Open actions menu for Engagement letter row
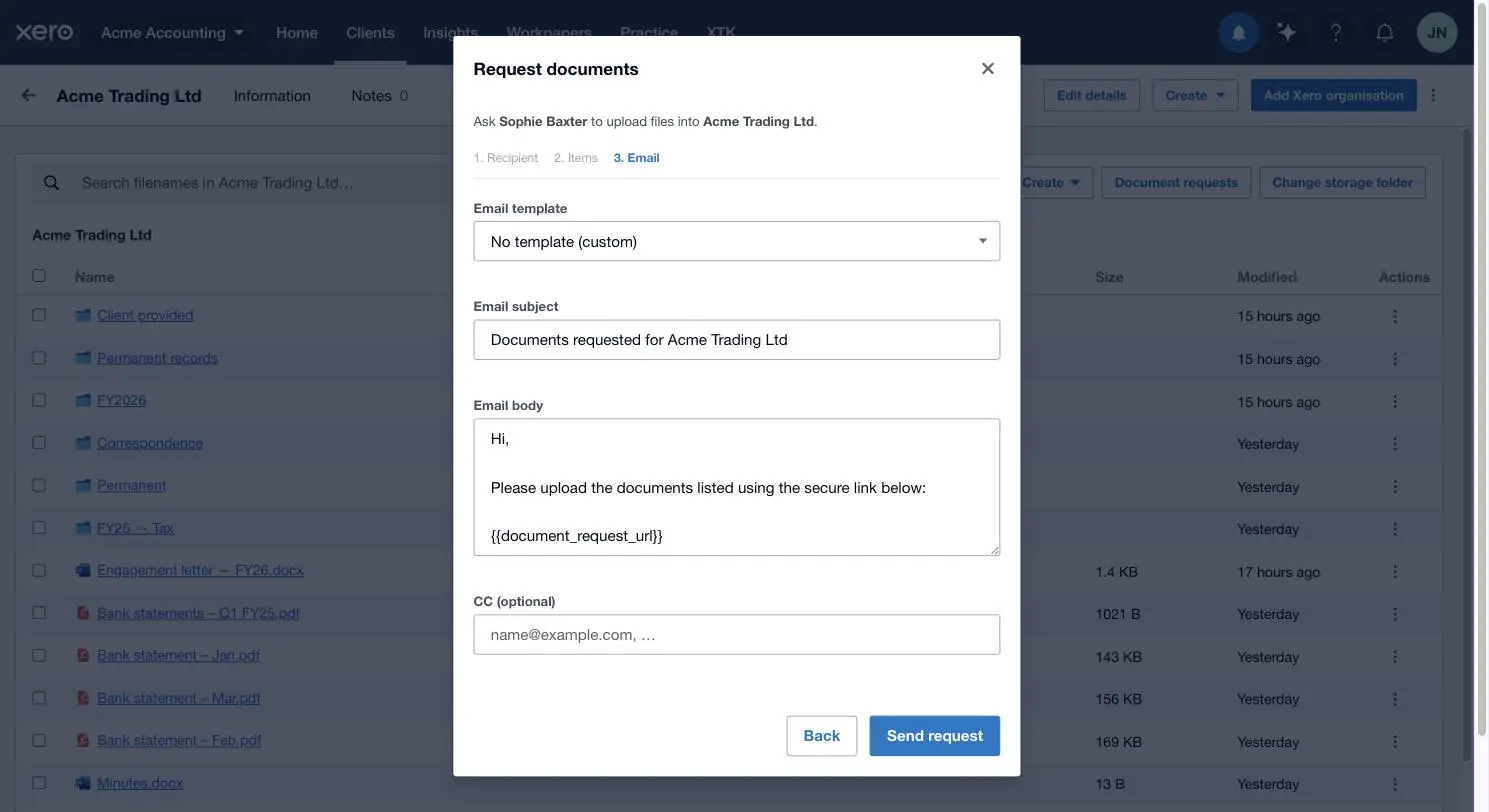1489x812 pixels. 1395,572
